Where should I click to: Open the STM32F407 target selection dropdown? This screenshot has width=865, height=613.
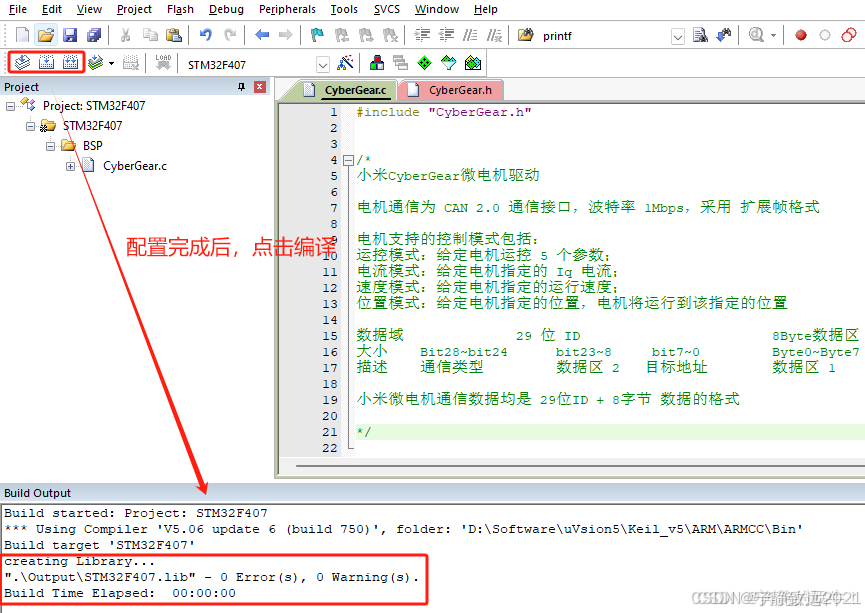point(323,65)
